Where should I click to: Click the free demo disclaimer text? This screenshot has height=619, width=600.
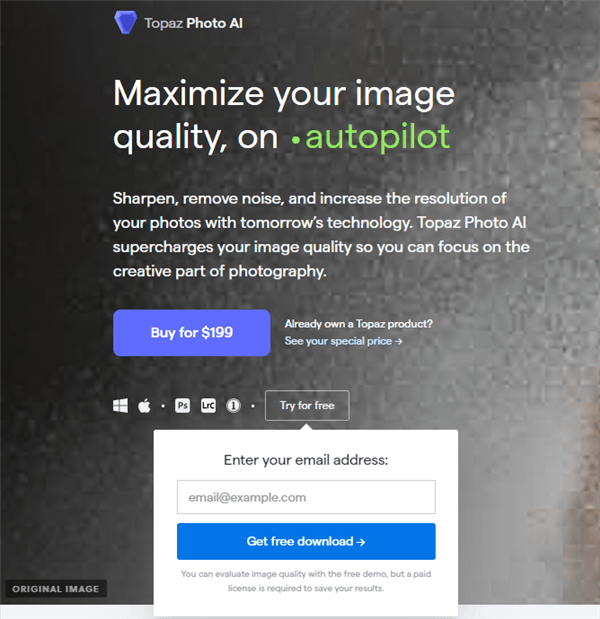click(306, 581)
